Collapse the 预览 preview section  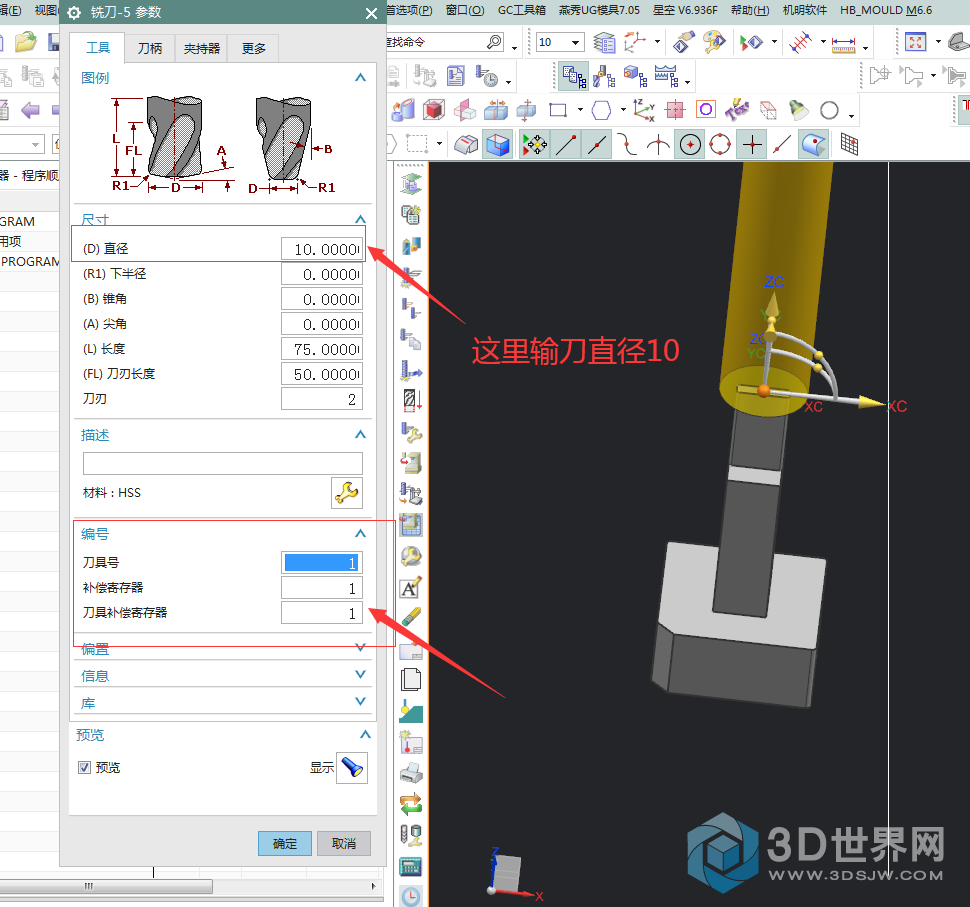(366, 734)
